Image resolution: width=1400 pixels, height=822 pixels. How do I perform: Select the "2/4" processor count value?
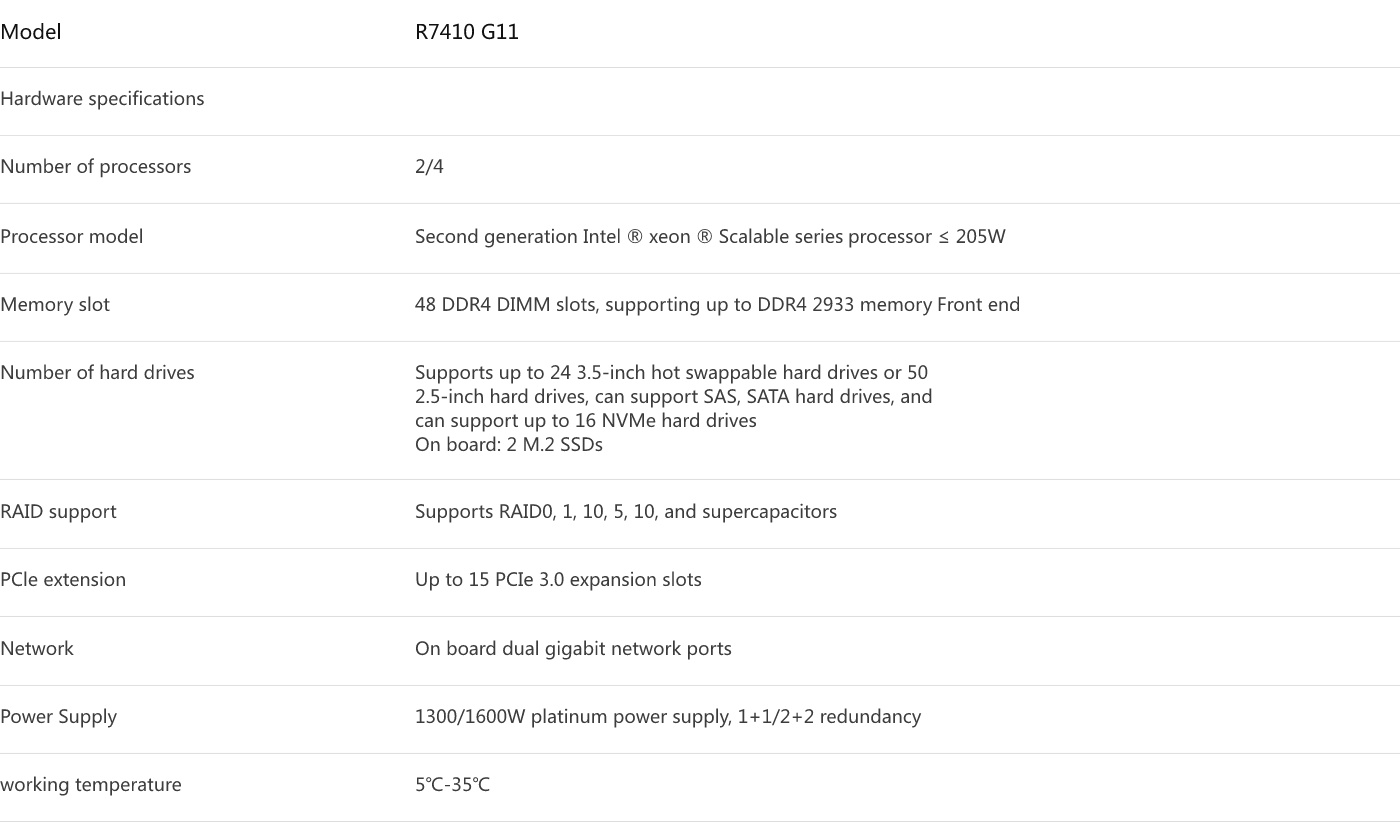point(429,167)
